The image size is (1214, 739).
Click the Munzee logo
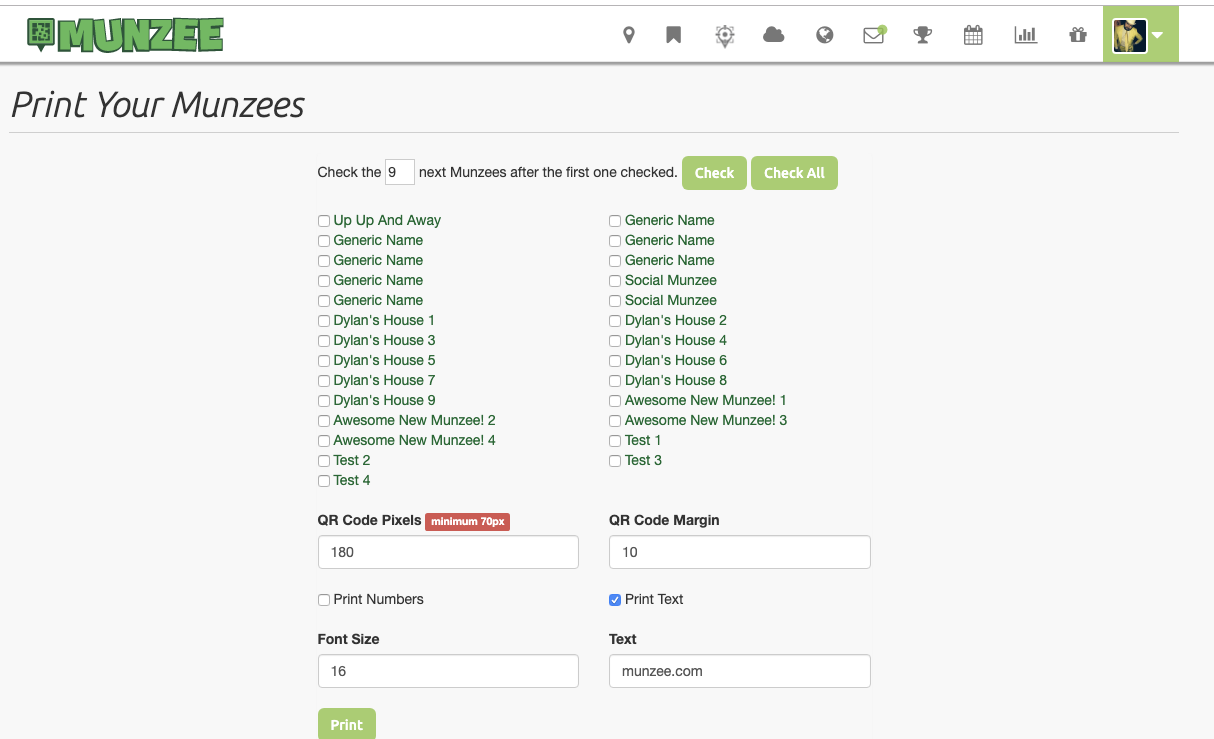click(125, 35)
